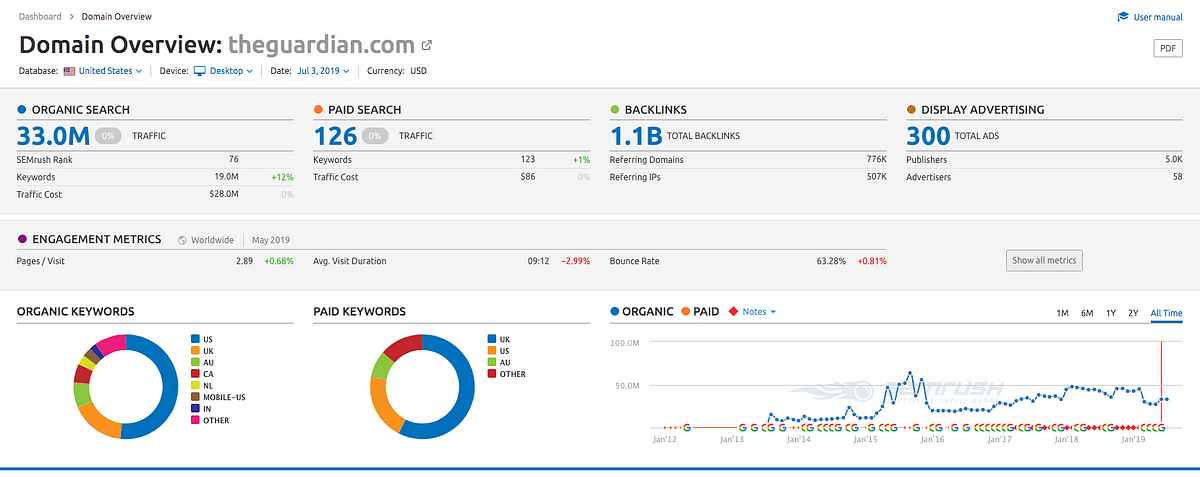
Task: Click the User manual graduation cap icon
Action: (1123, 17)
